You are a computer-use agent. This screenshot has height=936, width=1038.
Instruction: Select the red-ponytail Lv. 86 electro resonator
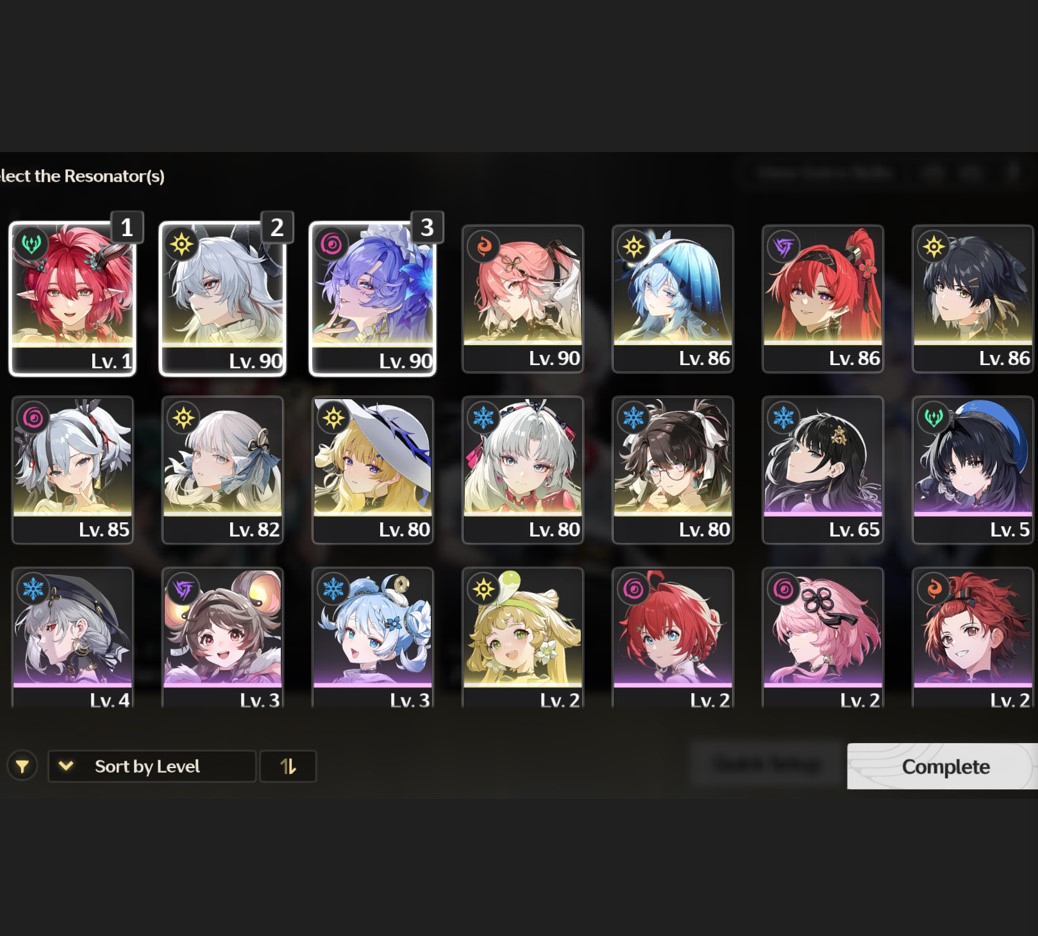[823, 299]
